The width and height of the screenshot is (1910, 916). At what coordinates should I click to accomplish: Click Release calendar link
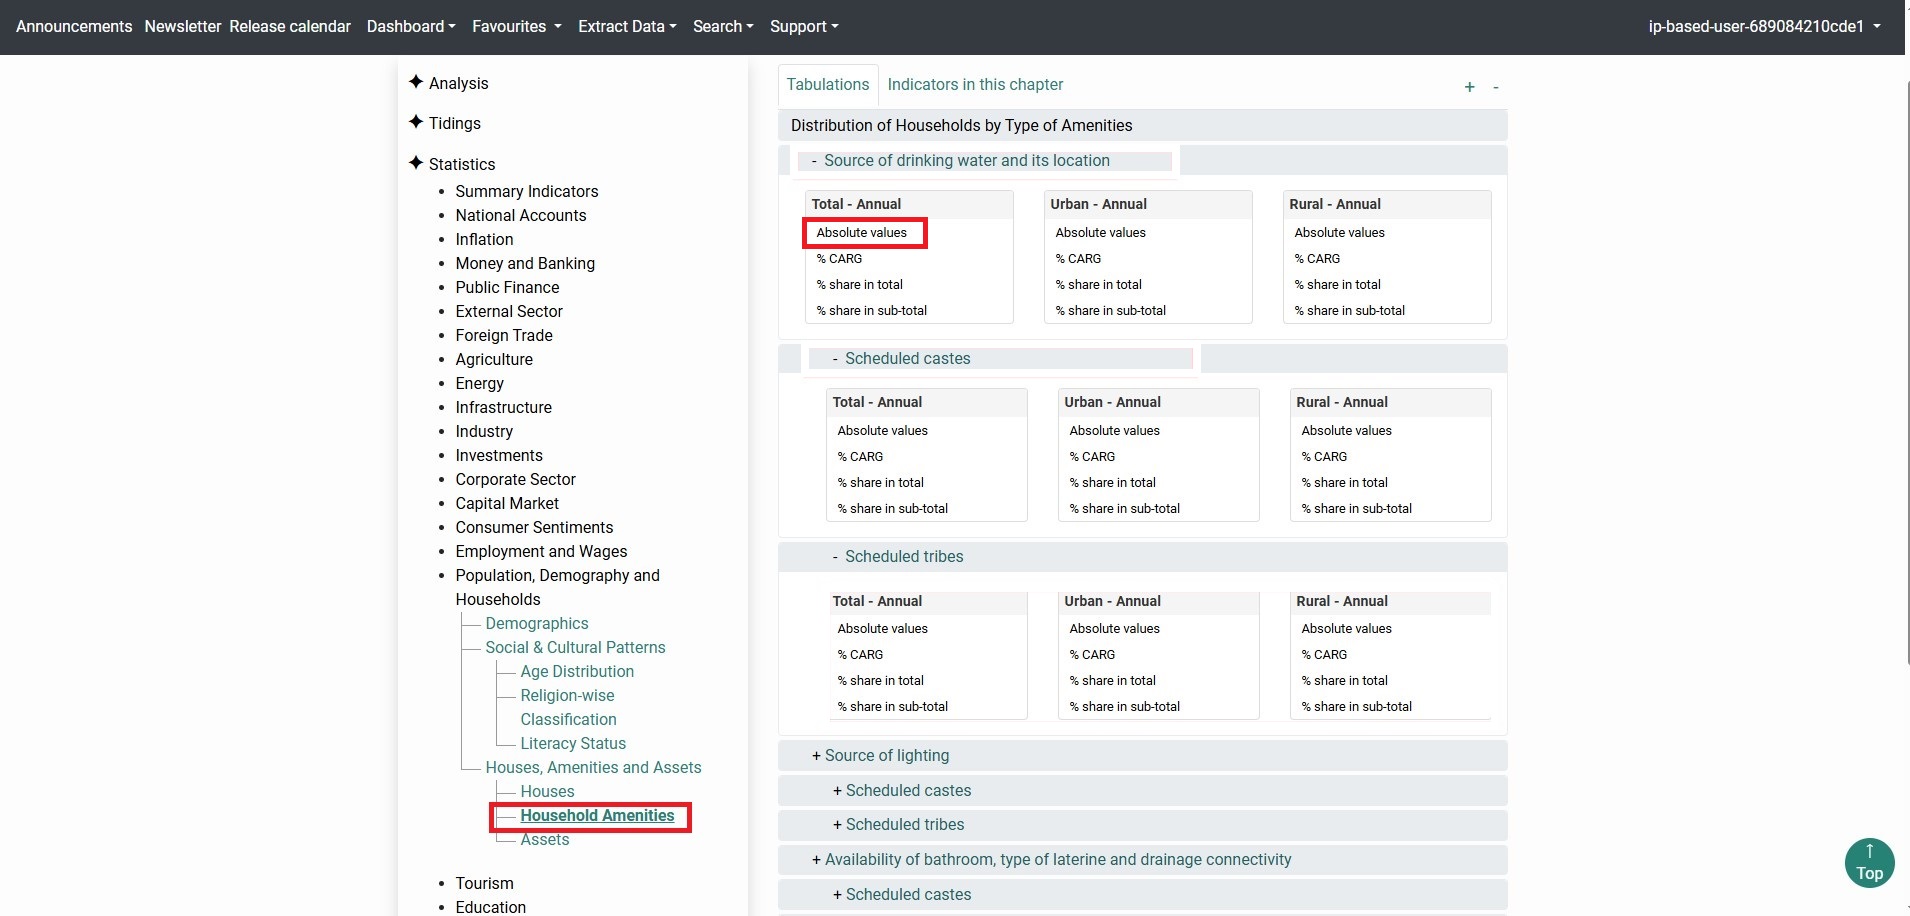(x=290, y=26)
